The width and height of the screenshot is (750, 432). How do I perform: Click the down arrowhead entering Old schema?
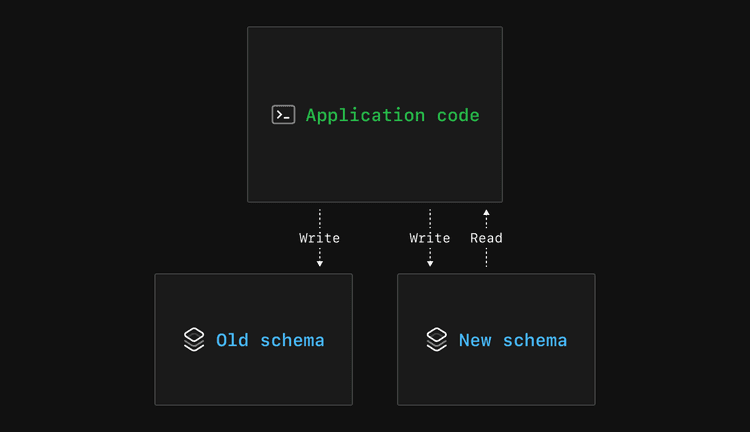tap(320, 263)
